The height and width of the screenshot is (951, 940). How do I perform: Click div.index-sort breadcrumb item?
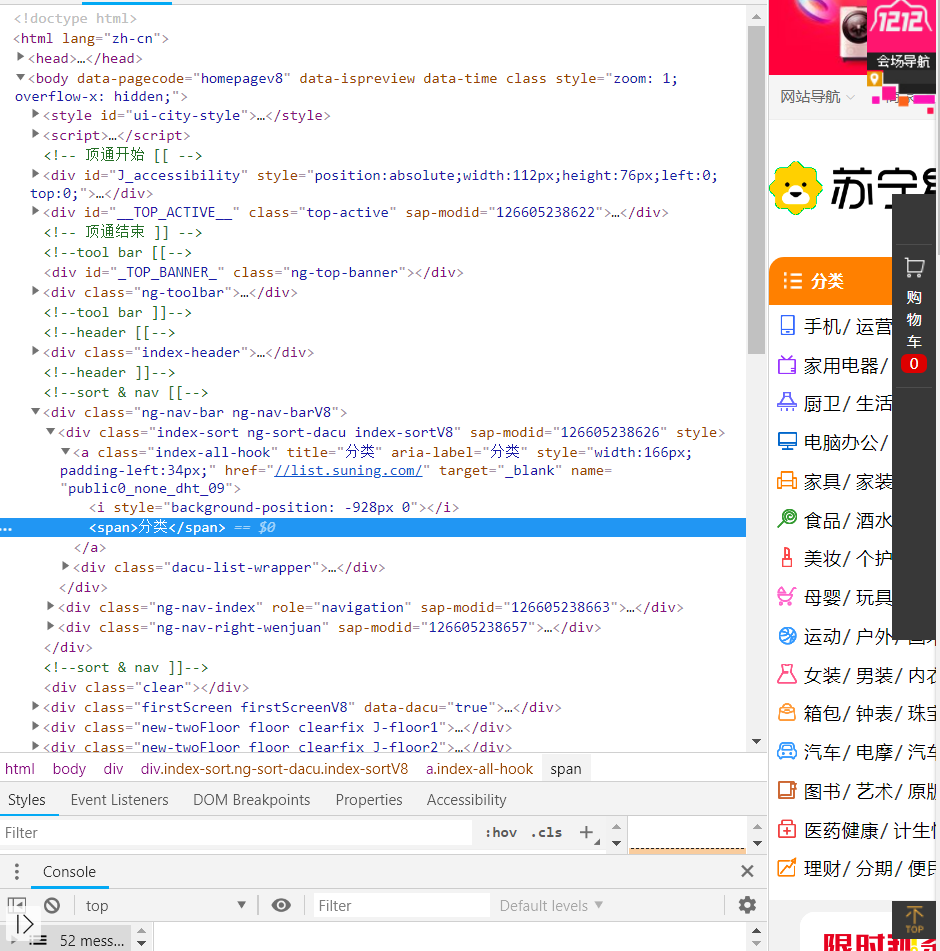(274, 769)
